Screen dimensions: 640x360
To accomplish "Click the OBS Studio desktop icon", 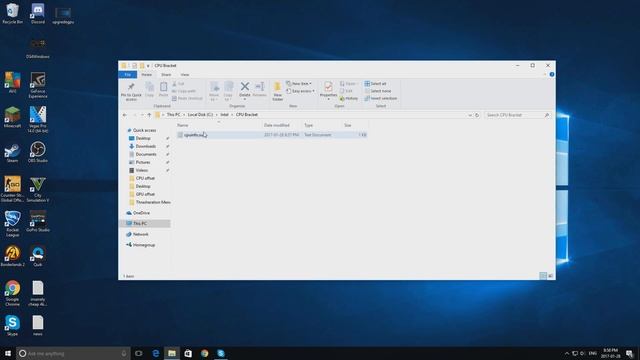I will click(38, 152).
